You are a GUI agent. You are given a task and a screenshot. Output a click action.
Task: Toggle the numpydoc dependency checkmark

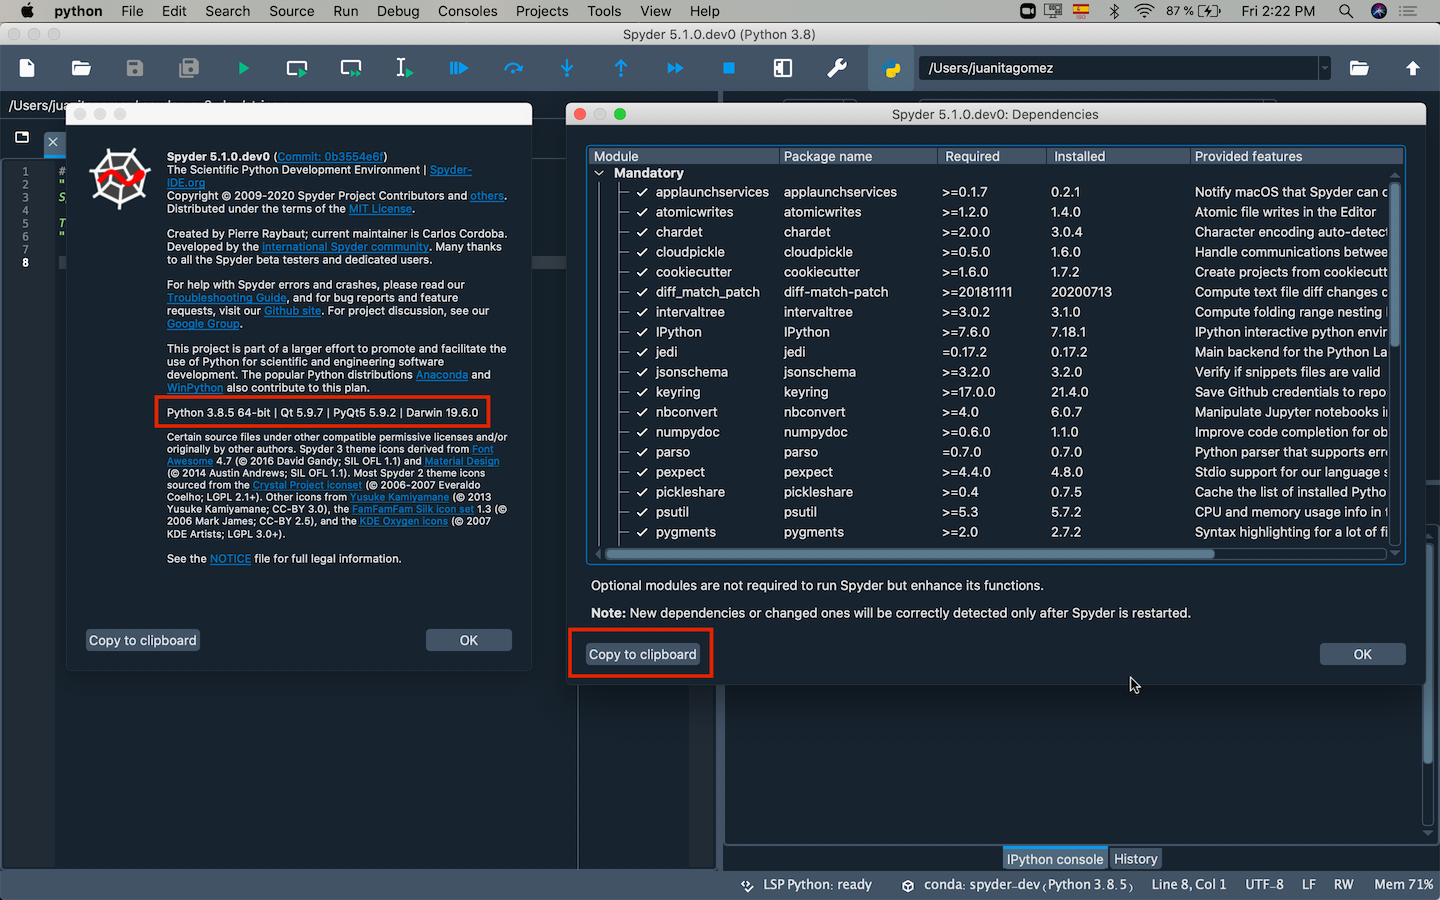(643, 431)
